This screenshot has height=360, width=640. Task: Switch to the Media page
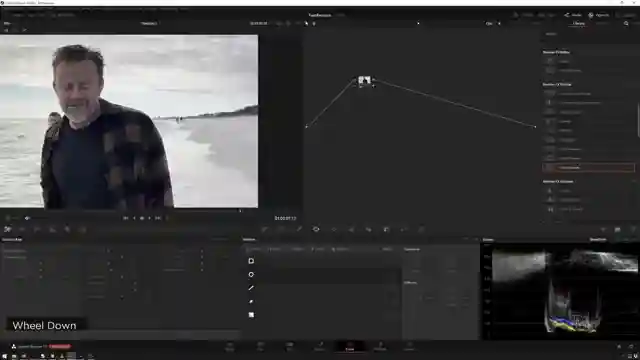point(230,347)
